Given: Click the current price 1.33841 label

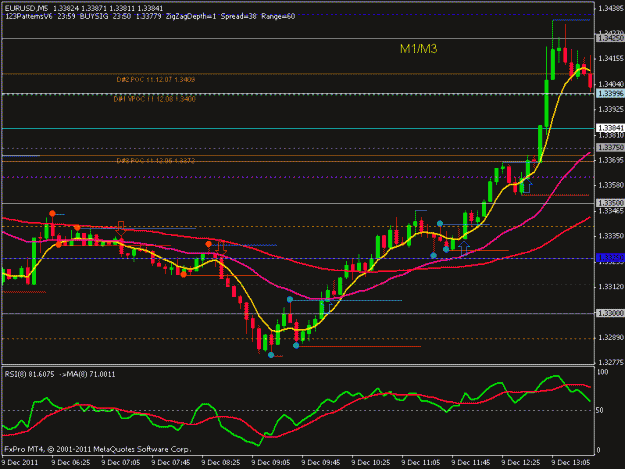Looking at the screenshot, I should (610, 128).
